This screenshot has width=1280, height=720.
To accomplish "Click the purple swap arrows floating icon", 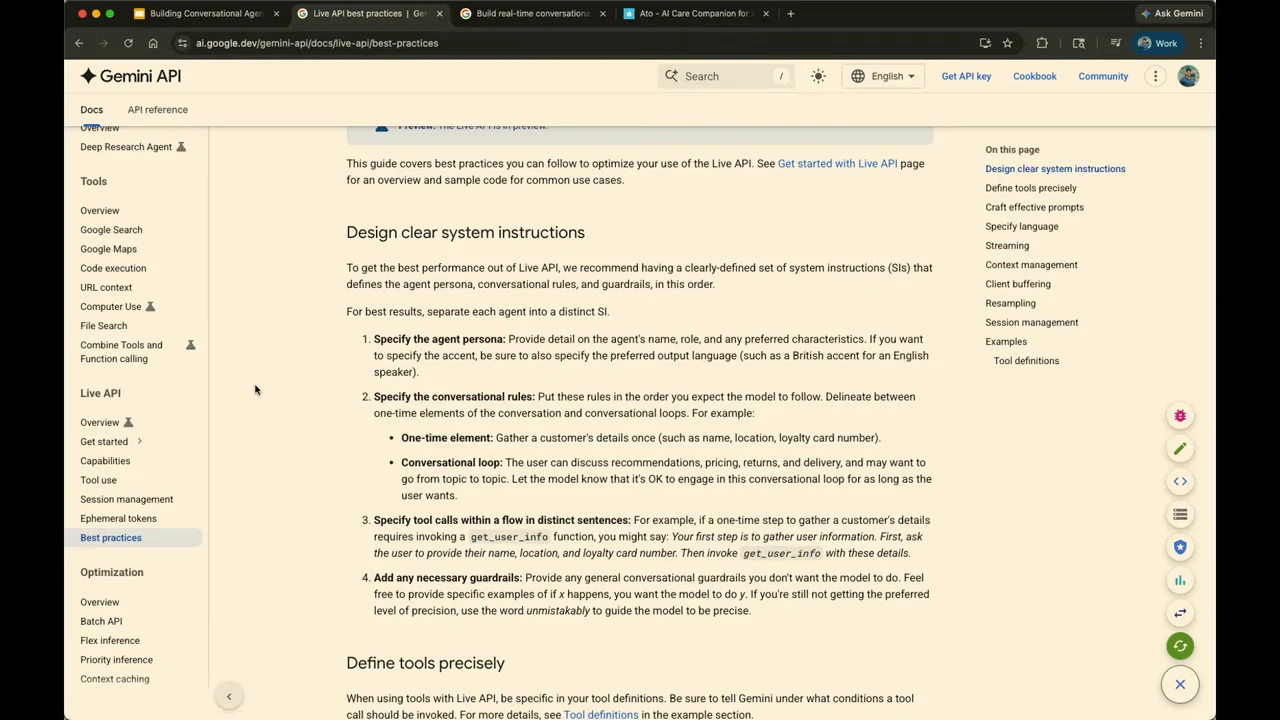I will [x=1180, y=613].
